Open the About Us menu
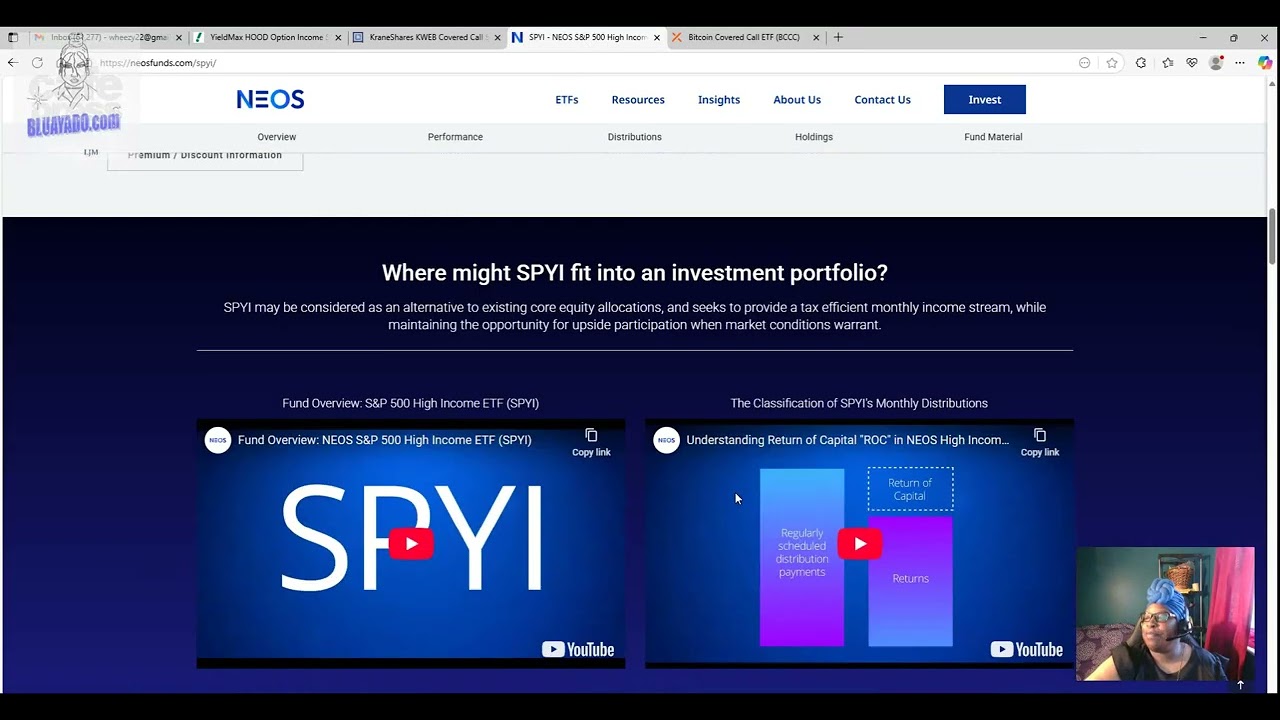 (x=797, y=100)
